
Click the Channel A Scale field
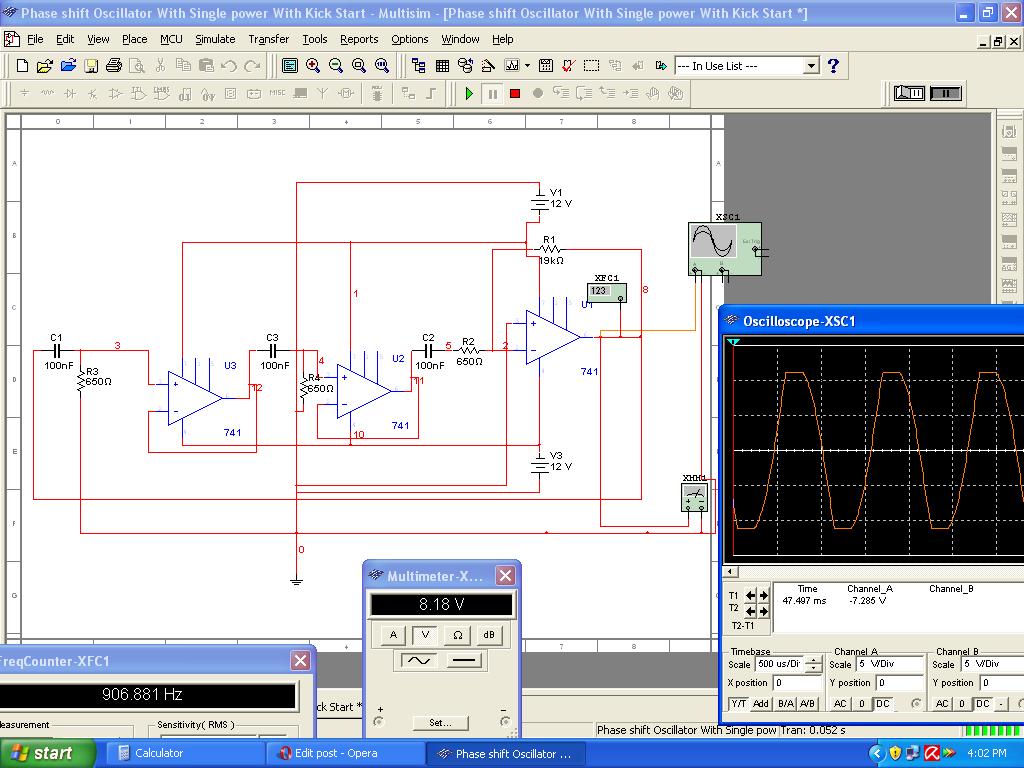point(890,664)
